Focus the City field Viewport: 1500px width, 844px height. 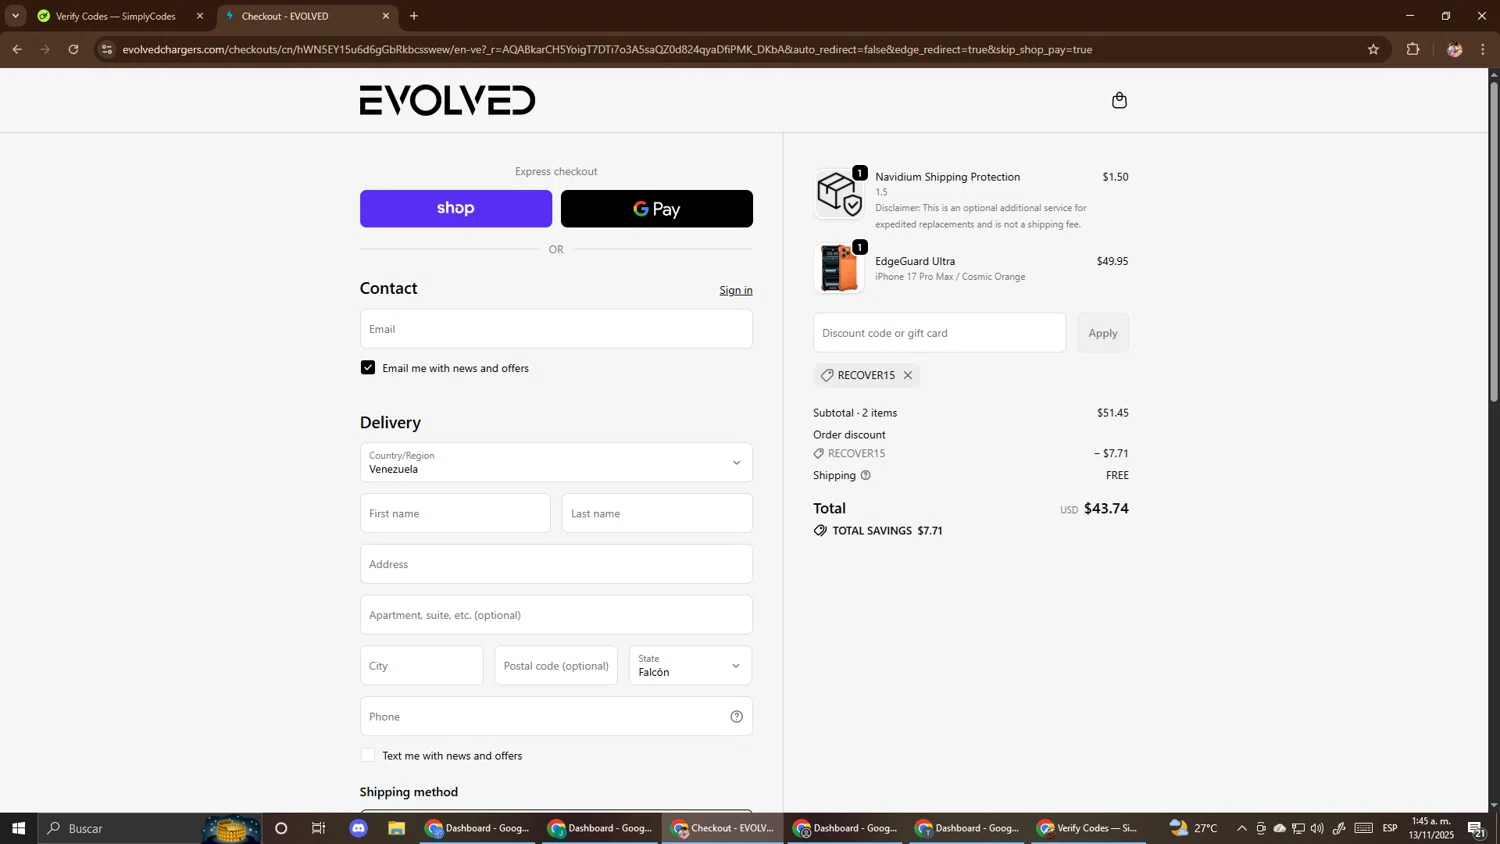point(421,666)
